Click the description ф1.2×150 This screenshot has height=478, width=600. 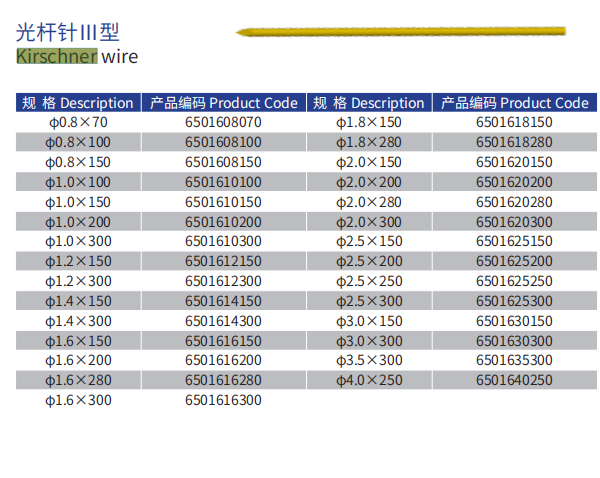[78, 261]
